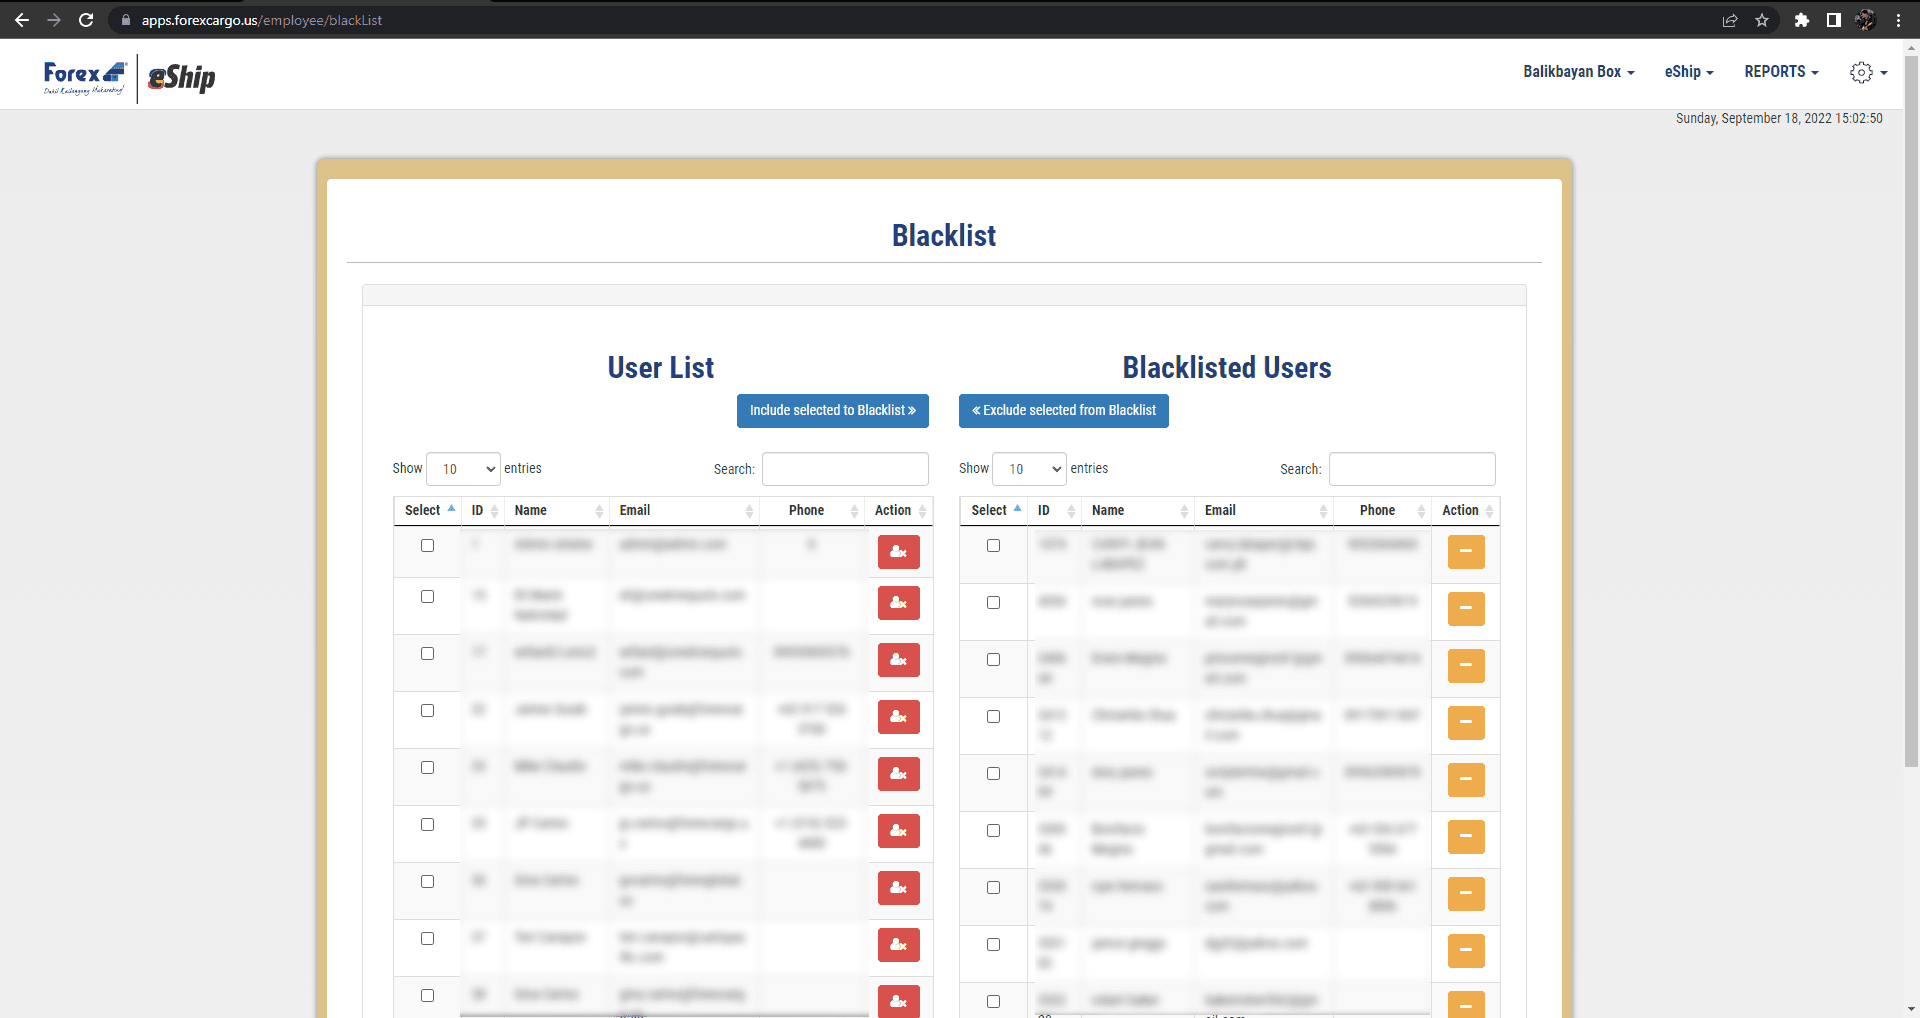Viewport: 1920px width, 1018px height.
Task: Sort Blacklisted Users by Select column
Action: click(994, 511)
